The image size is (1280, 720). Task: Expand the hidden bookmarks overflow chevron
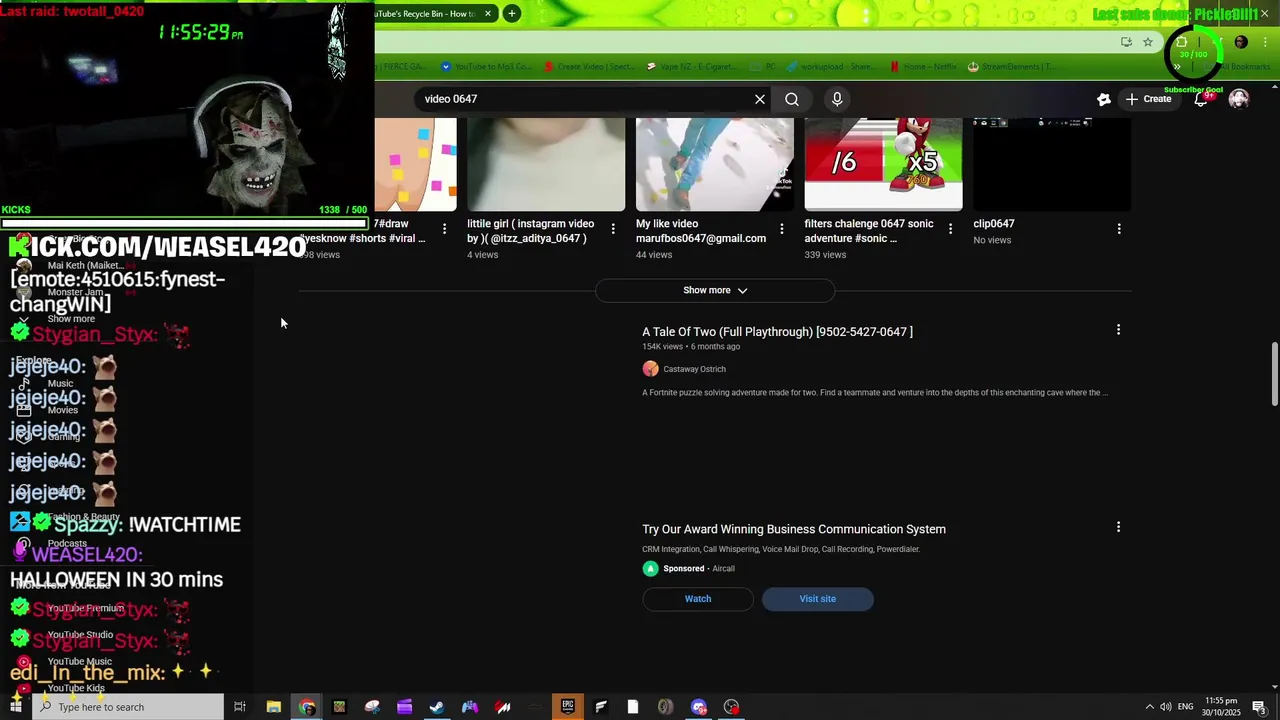point(1177,67)
